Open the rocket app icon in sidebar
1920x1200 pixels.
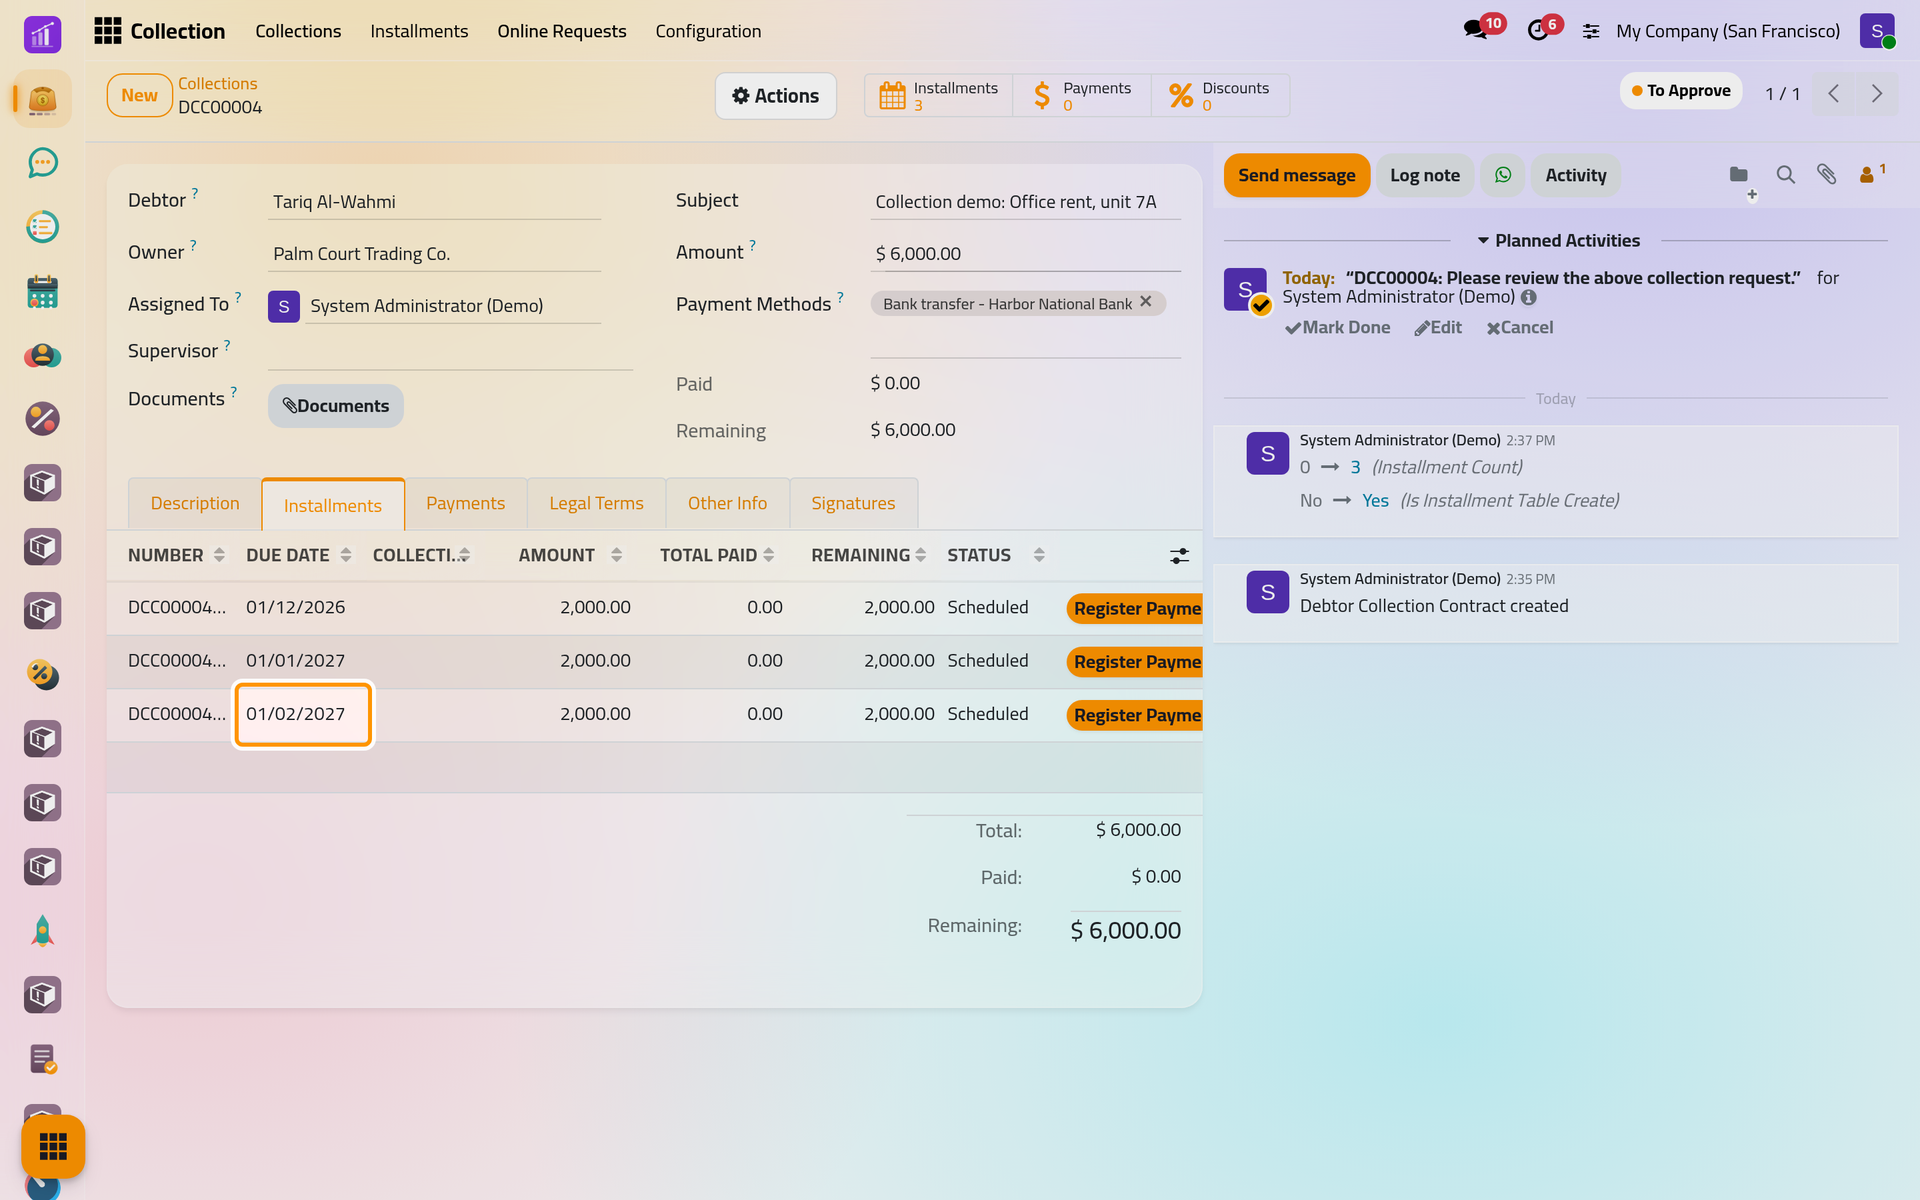tap(42, 931)
